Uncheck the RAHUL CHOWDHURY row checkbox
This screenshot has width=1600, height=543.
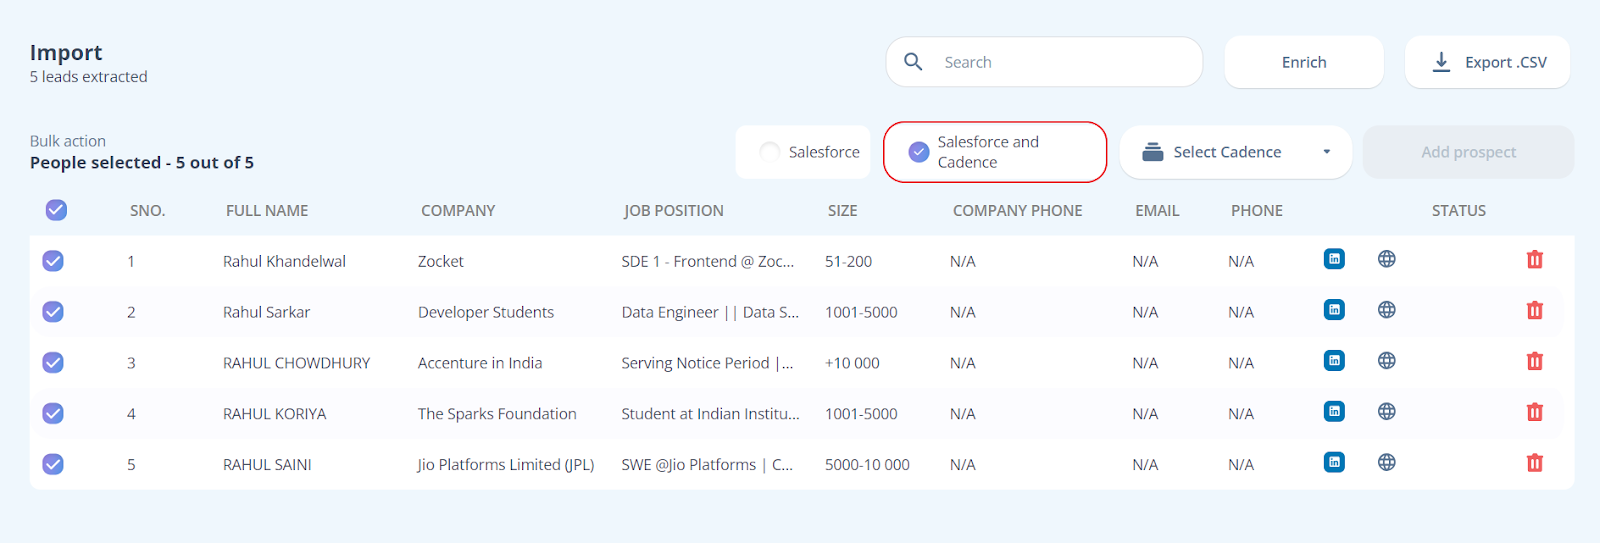pyautogui.click(x=53, y=362)
